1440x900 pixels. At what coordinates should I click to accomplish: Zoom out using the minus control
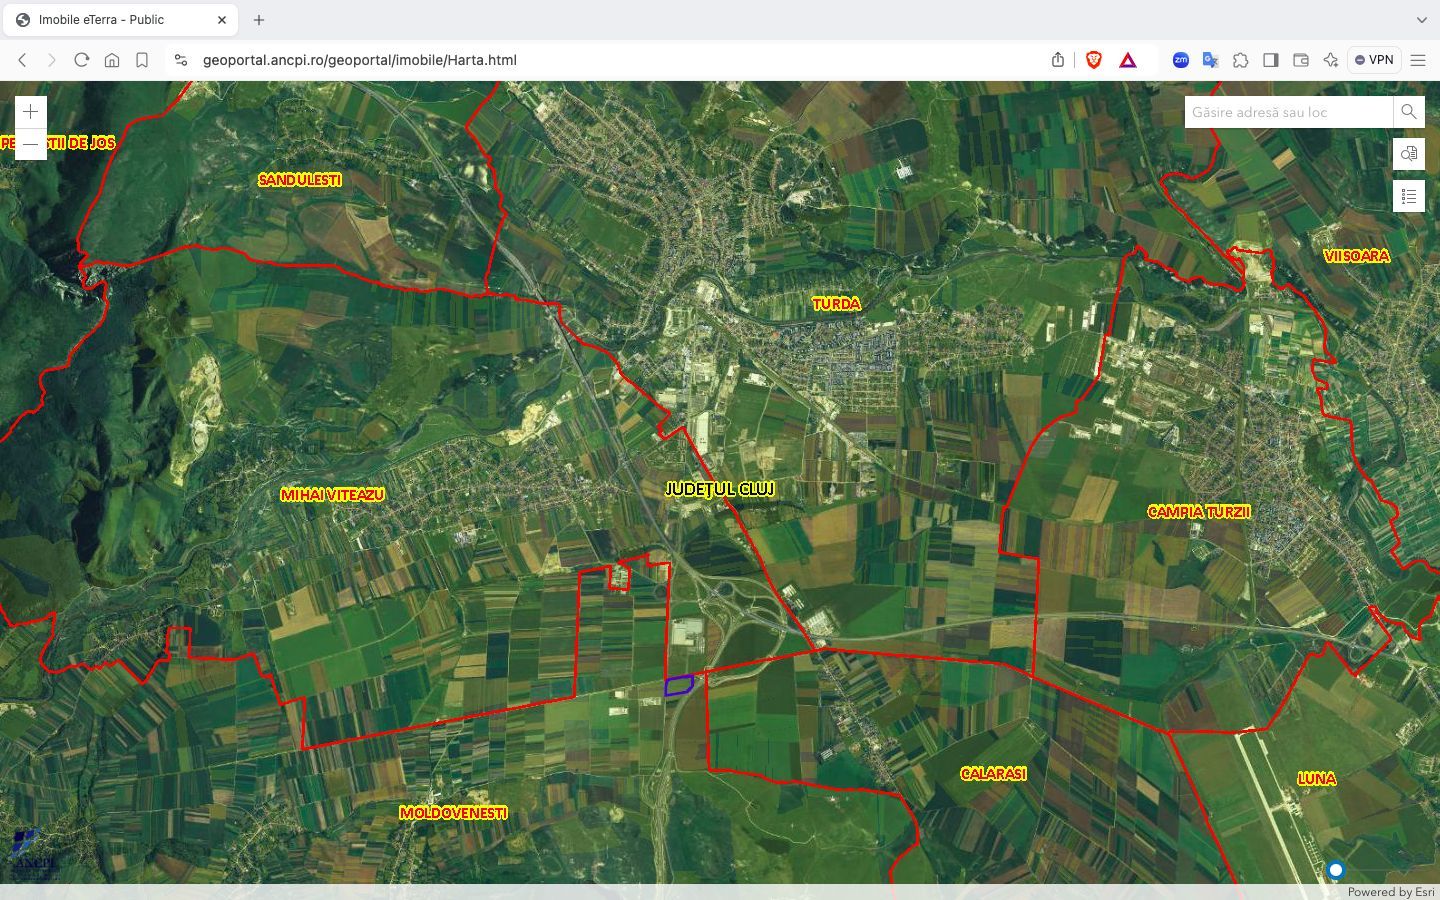(29, 144)
